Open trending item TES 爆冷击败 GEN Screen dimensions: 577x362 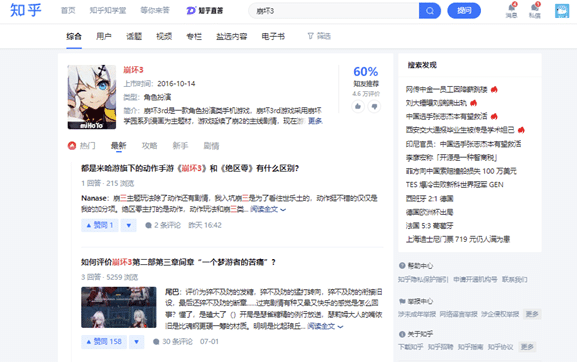coord(454,185)
